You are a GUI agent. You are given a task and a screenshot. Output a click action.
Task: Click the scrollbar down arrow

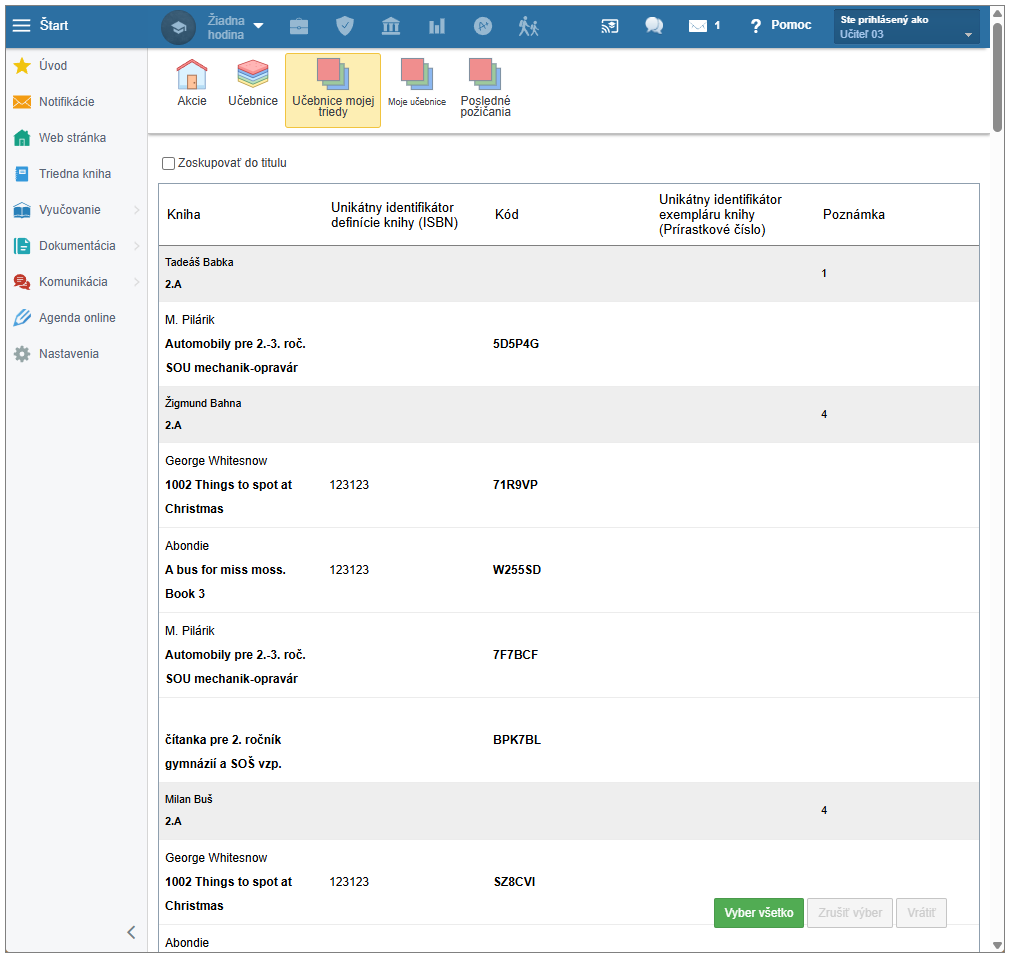tap(998, 945)
